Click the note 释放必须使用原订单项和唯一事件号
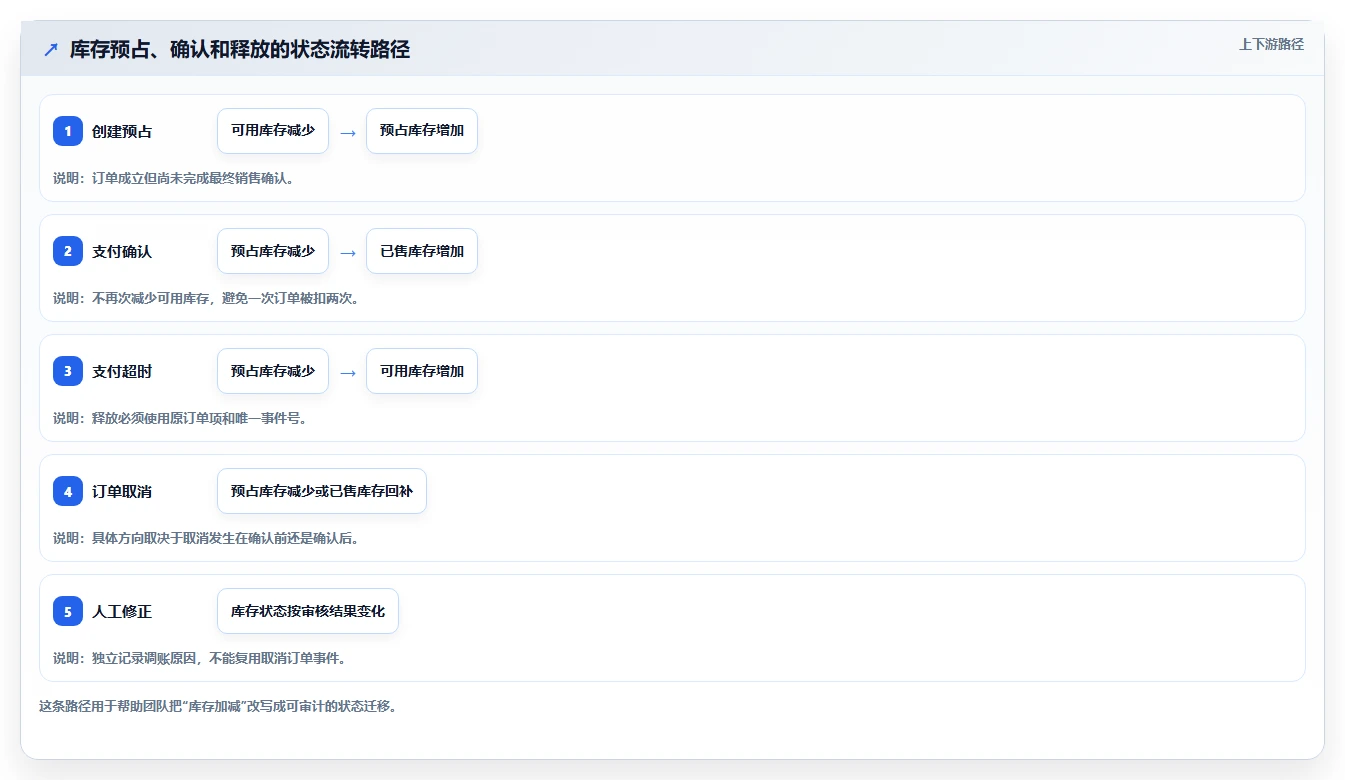Viewport: 1345px width, 780px height. (x=180, y=418)
